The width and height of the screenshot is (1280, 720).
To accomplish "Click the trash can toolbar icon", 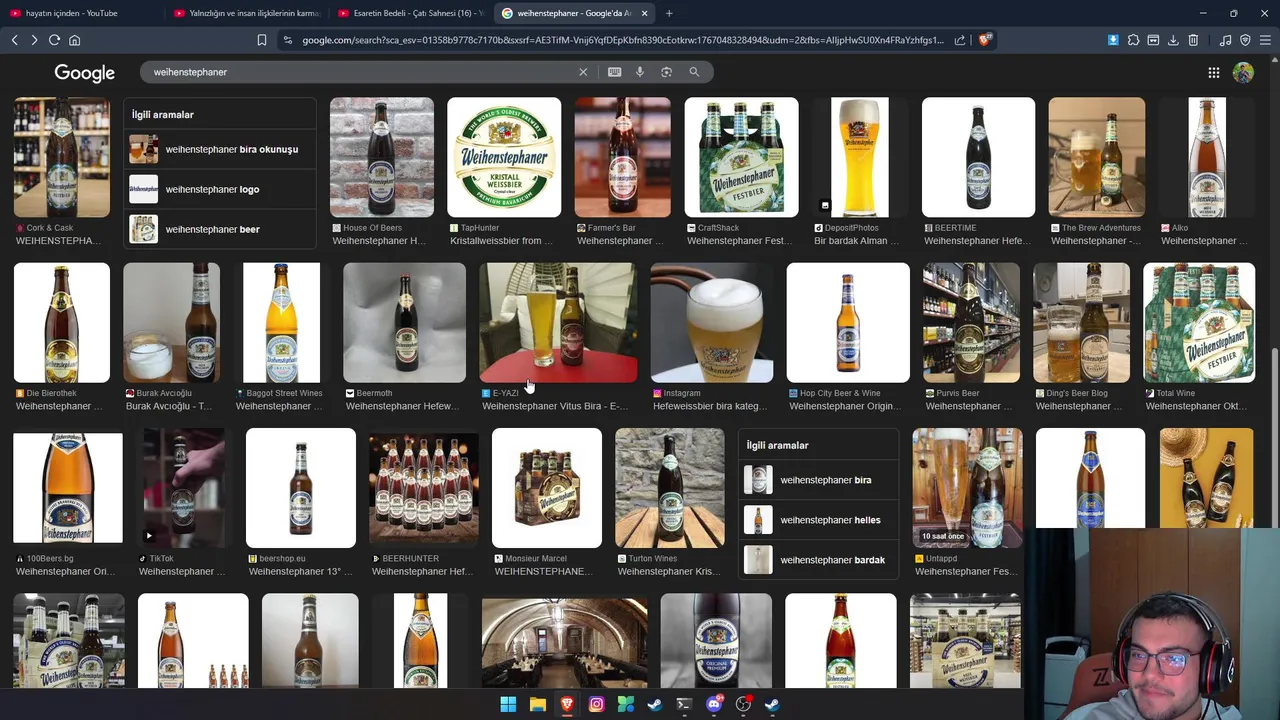I will (x=1193, y=40).
